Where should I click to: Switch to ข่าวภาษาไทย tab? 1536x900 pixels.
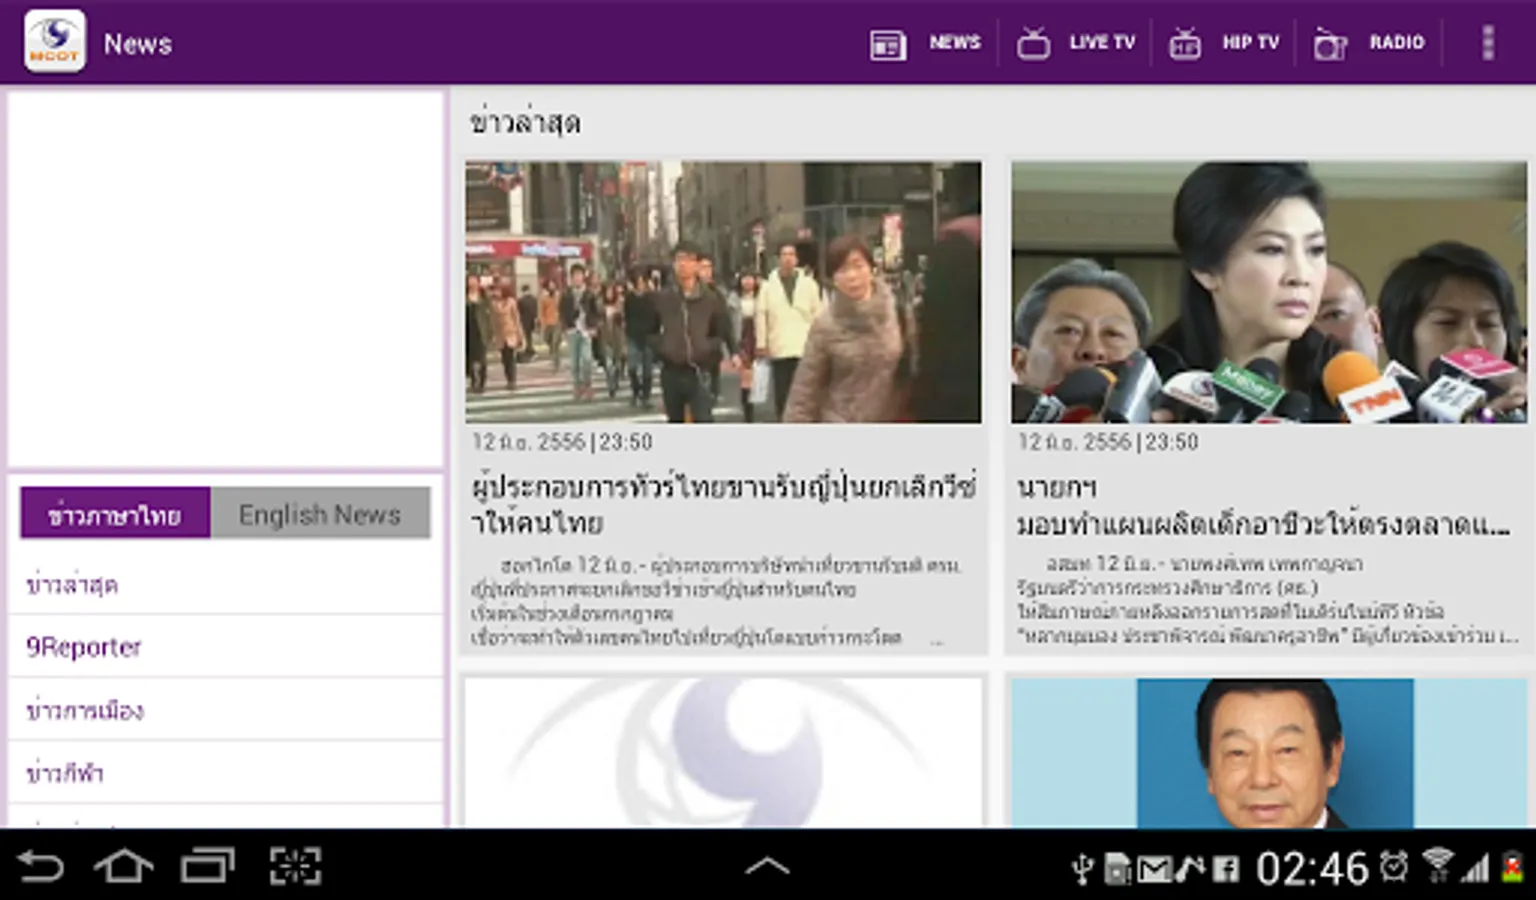point(115,514)
